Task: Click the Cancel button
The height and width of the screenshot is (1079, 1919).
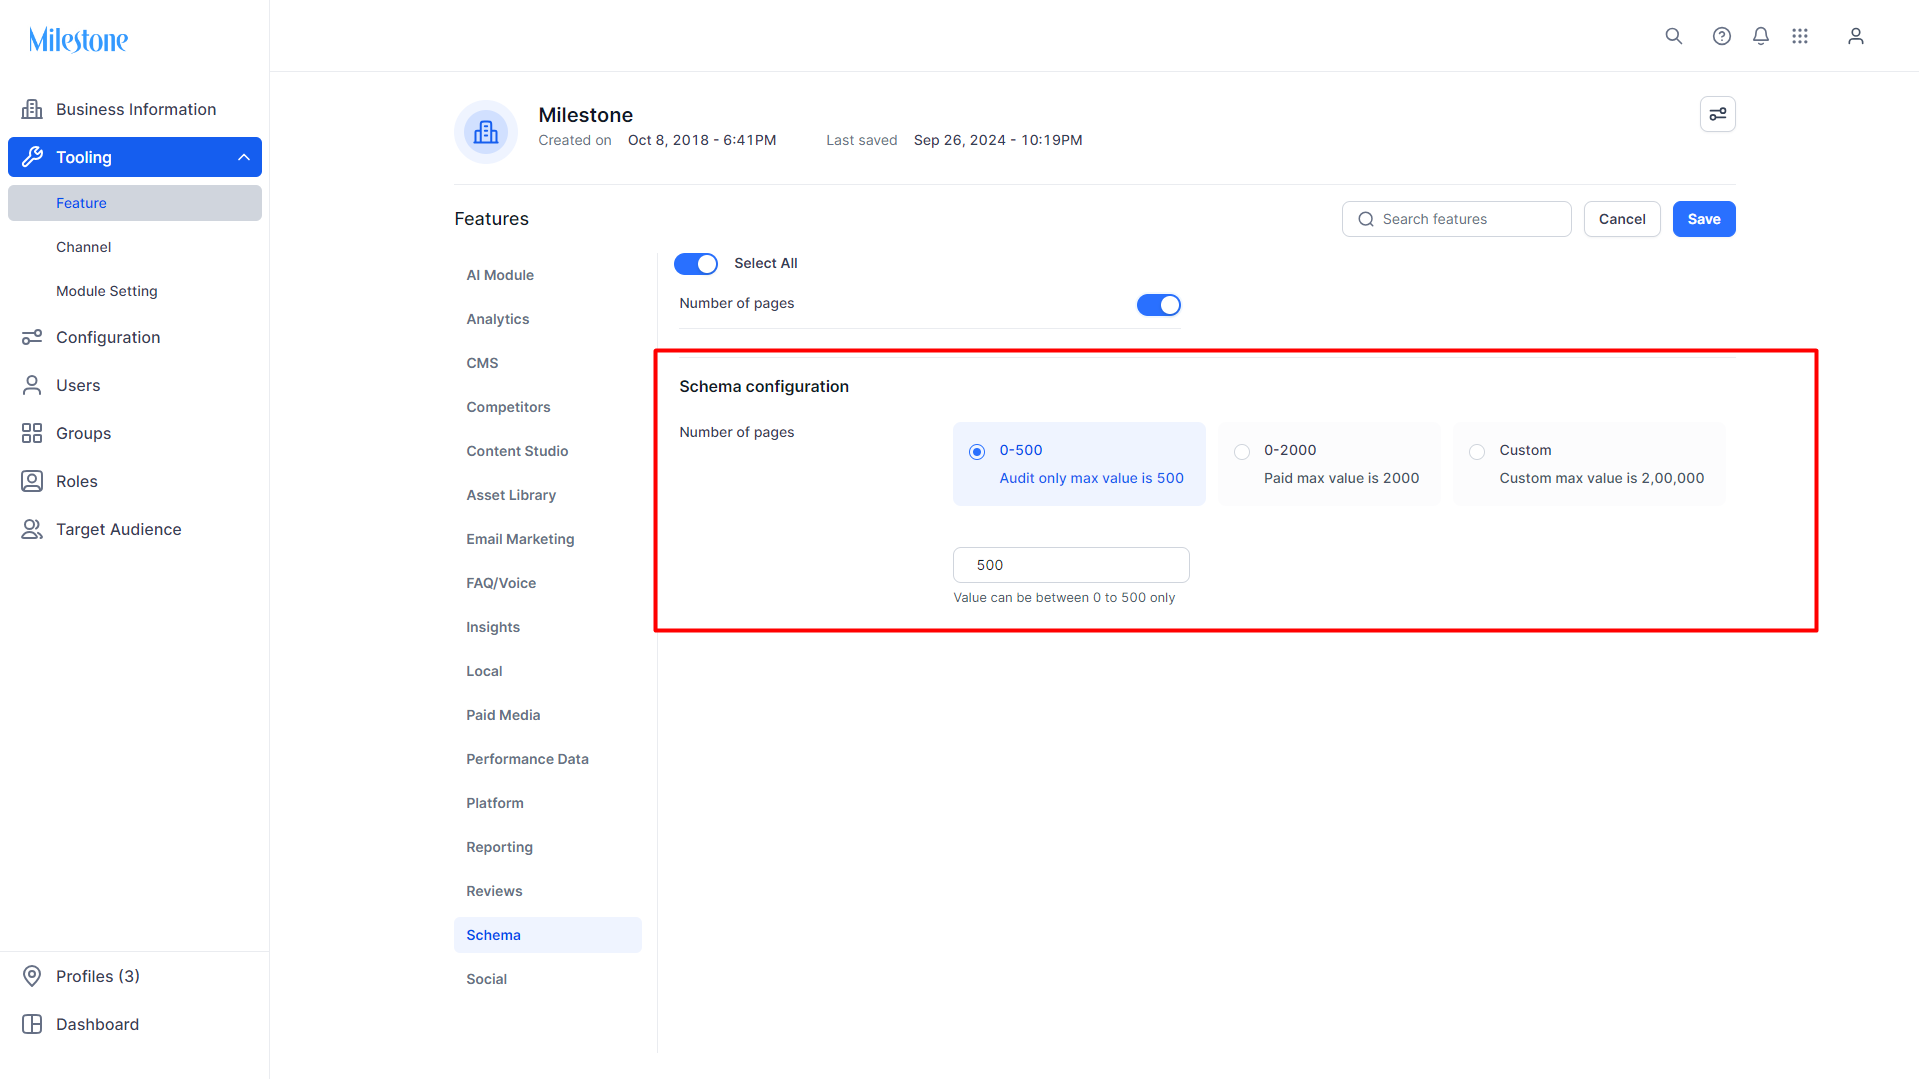Action: point(1622,219)
